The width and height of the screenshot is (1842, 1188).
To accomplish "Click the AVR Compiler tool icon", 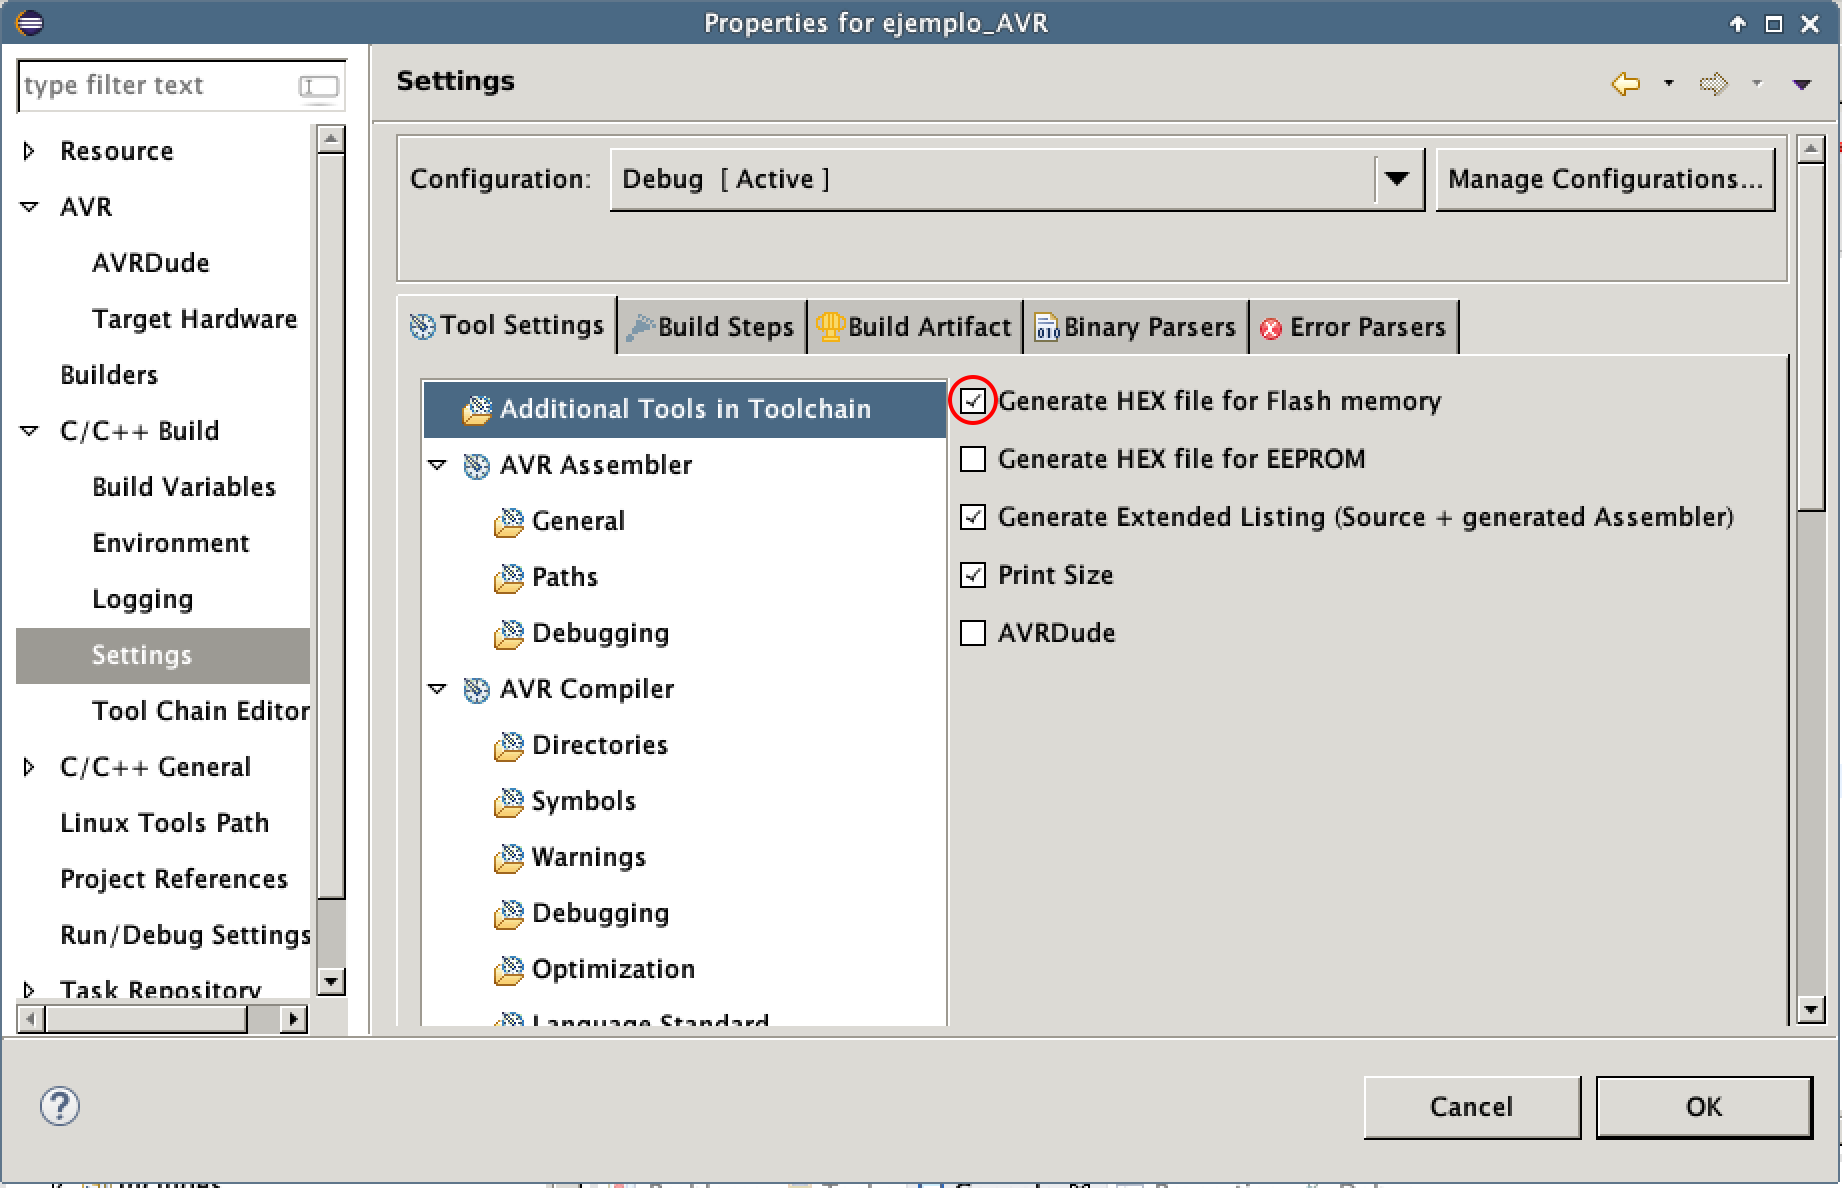I will point(477,690).
